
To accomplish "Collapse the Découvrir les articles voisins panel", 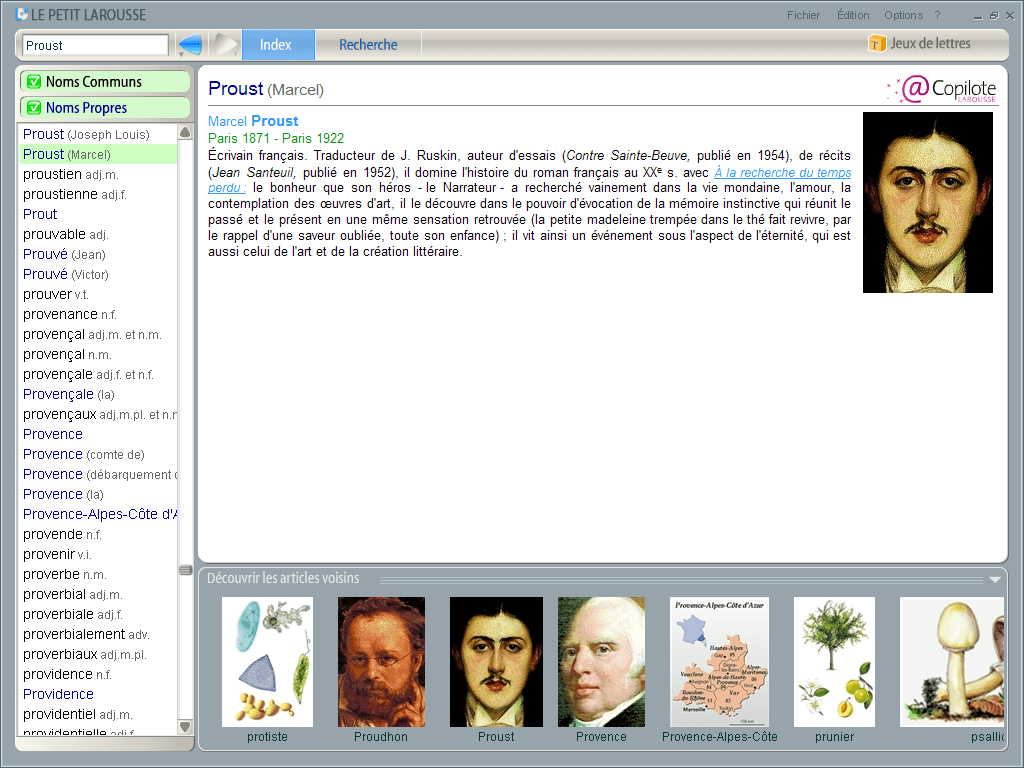I will (x=994, y=578).
